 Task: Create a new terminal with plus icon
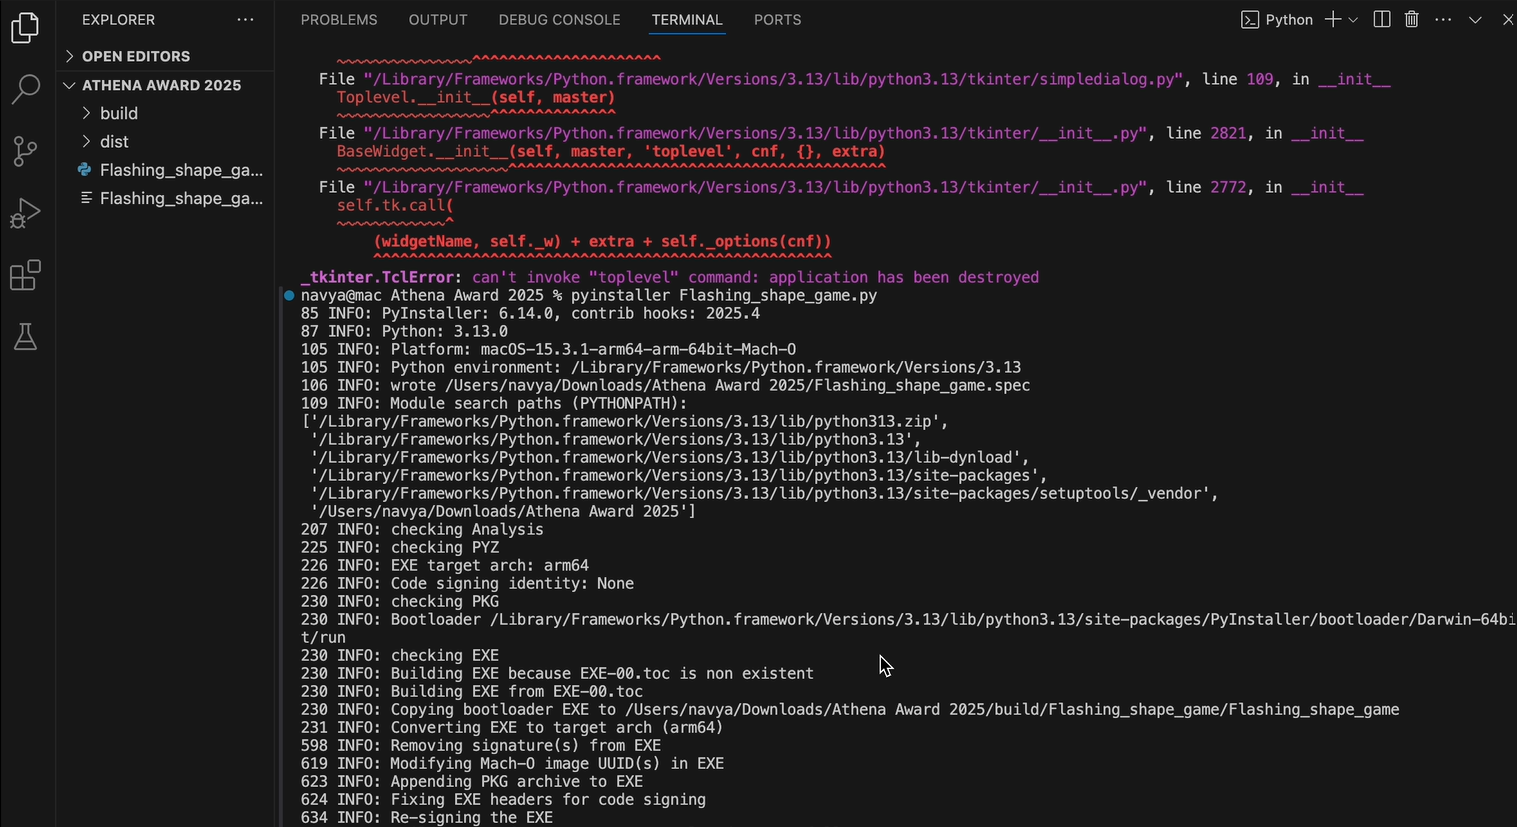point(1332,20)
